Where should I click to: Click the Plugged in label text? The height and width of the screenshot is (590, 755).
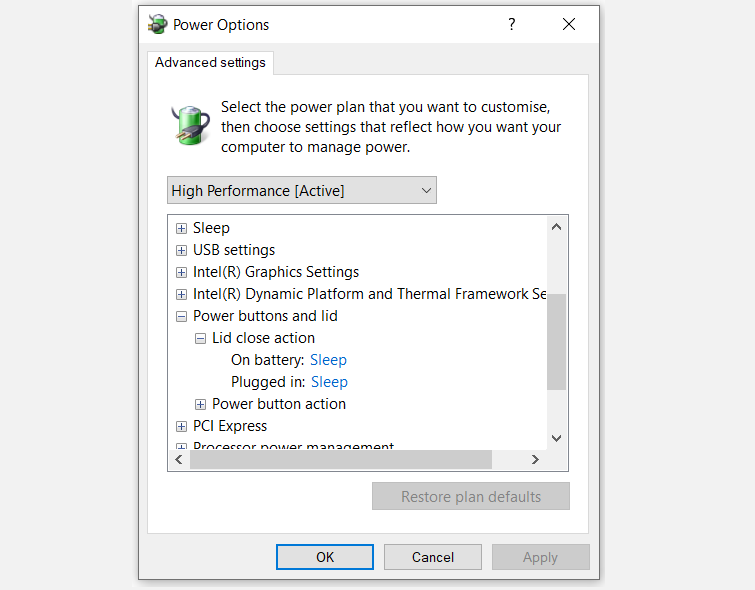[x=268, y=382]
